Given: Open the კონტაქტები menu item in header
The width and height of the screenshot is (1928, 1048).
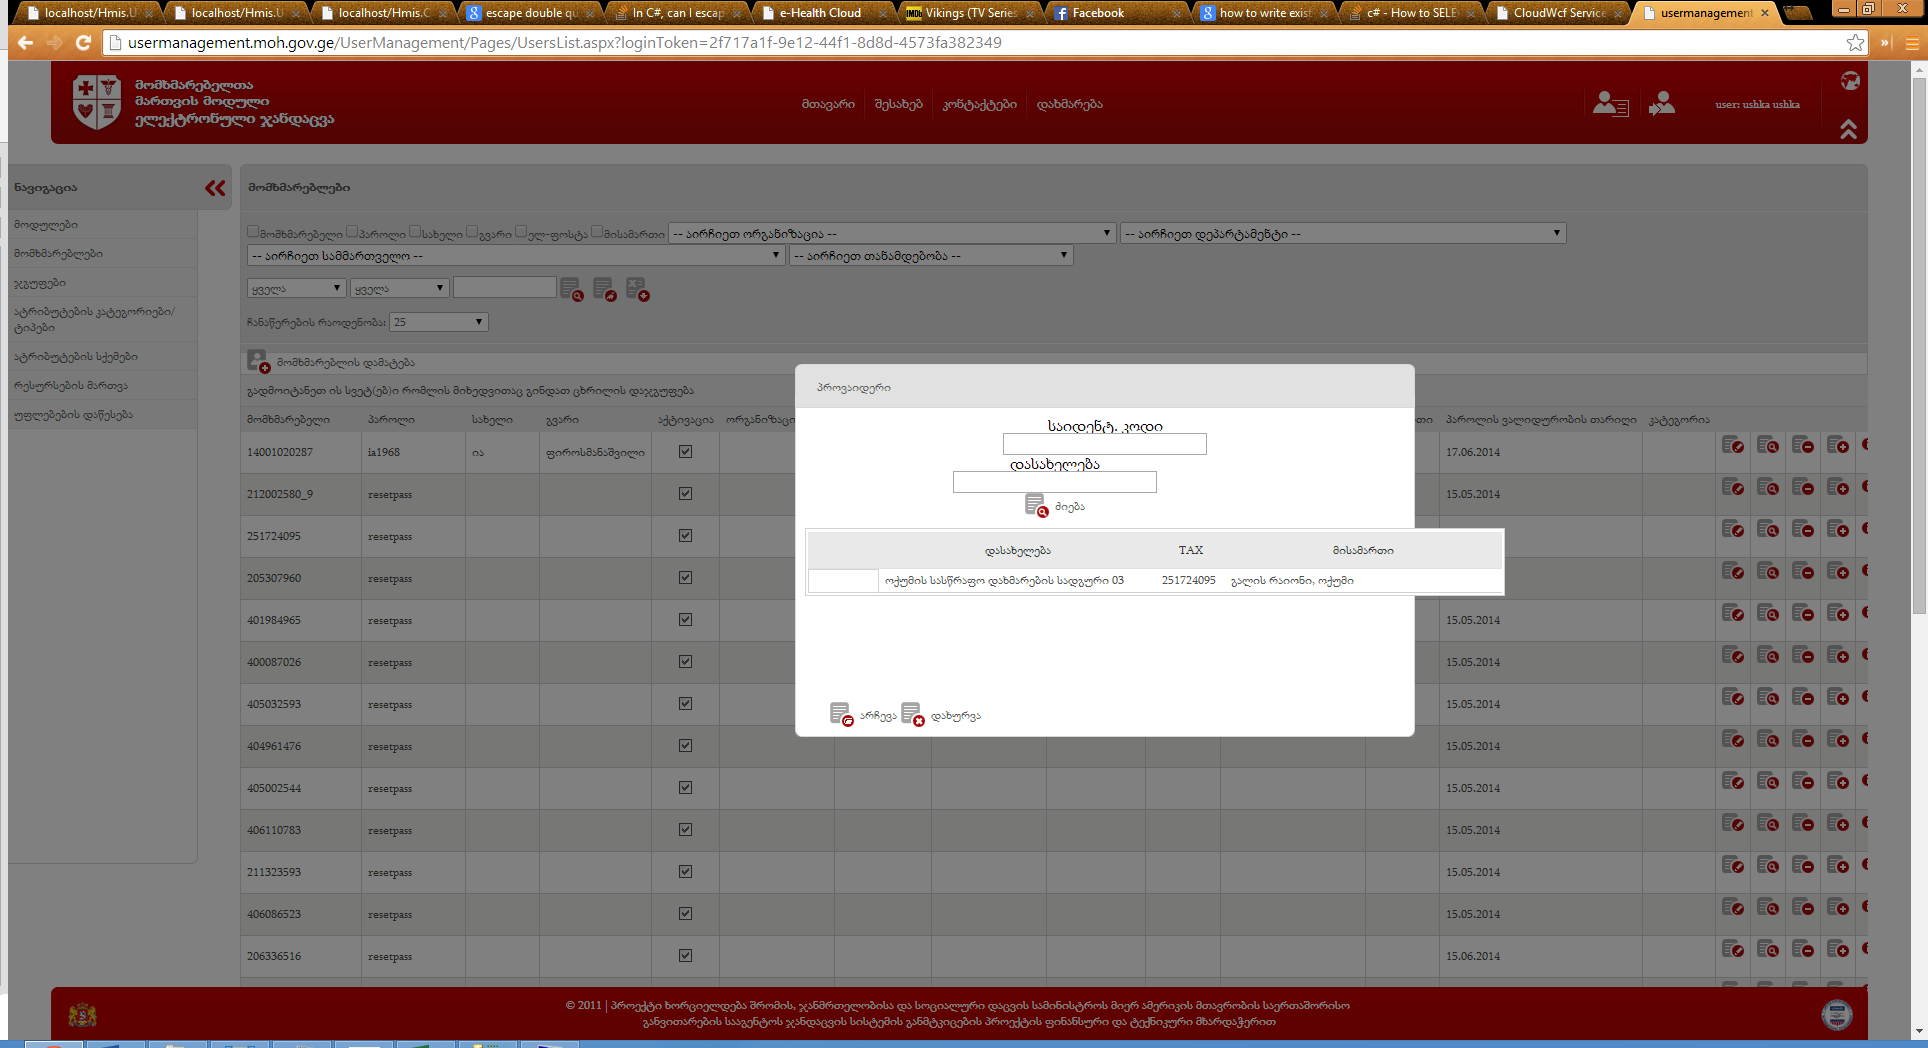Looking at the screenshot, I should [979, 104].
